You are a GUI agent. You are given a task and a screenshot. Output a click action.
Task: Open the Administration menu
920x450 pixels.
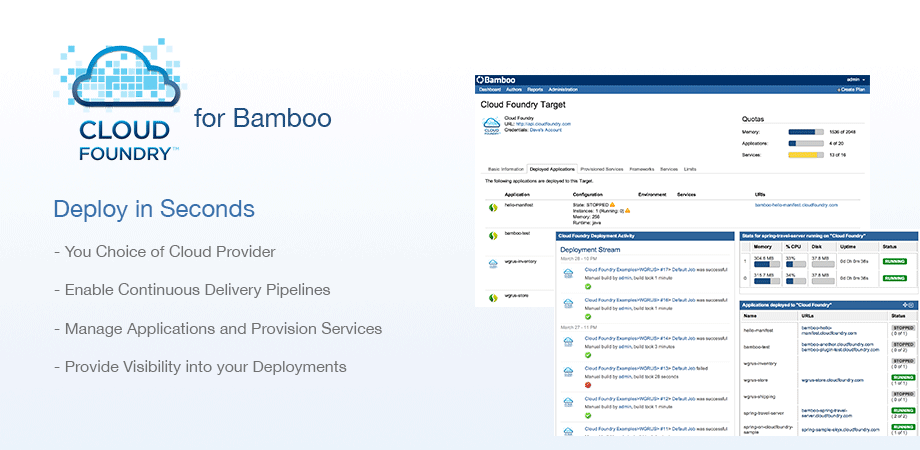(563, 90)
